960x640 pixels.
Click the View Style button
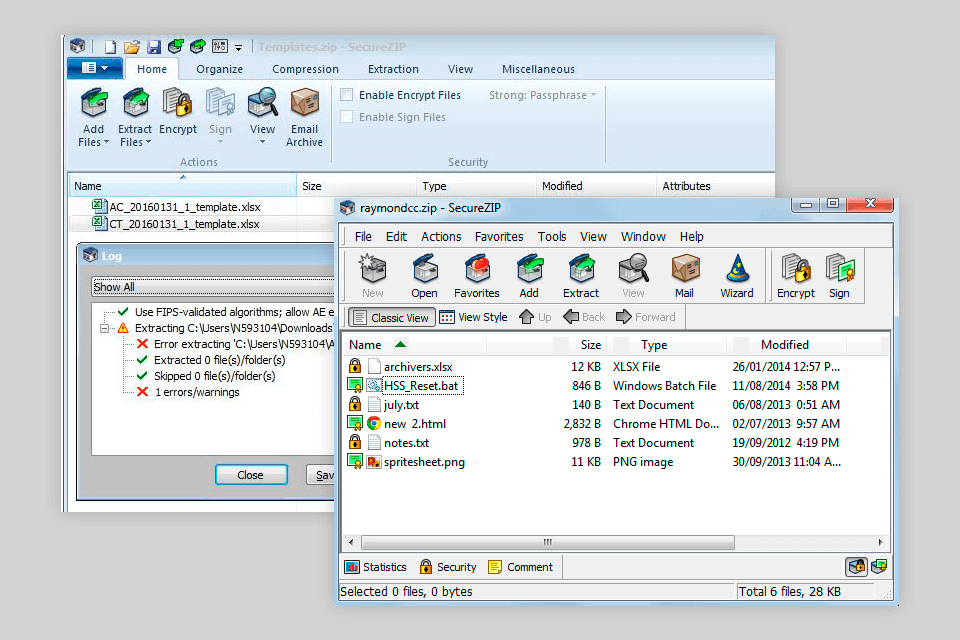[x=473, y=317]
